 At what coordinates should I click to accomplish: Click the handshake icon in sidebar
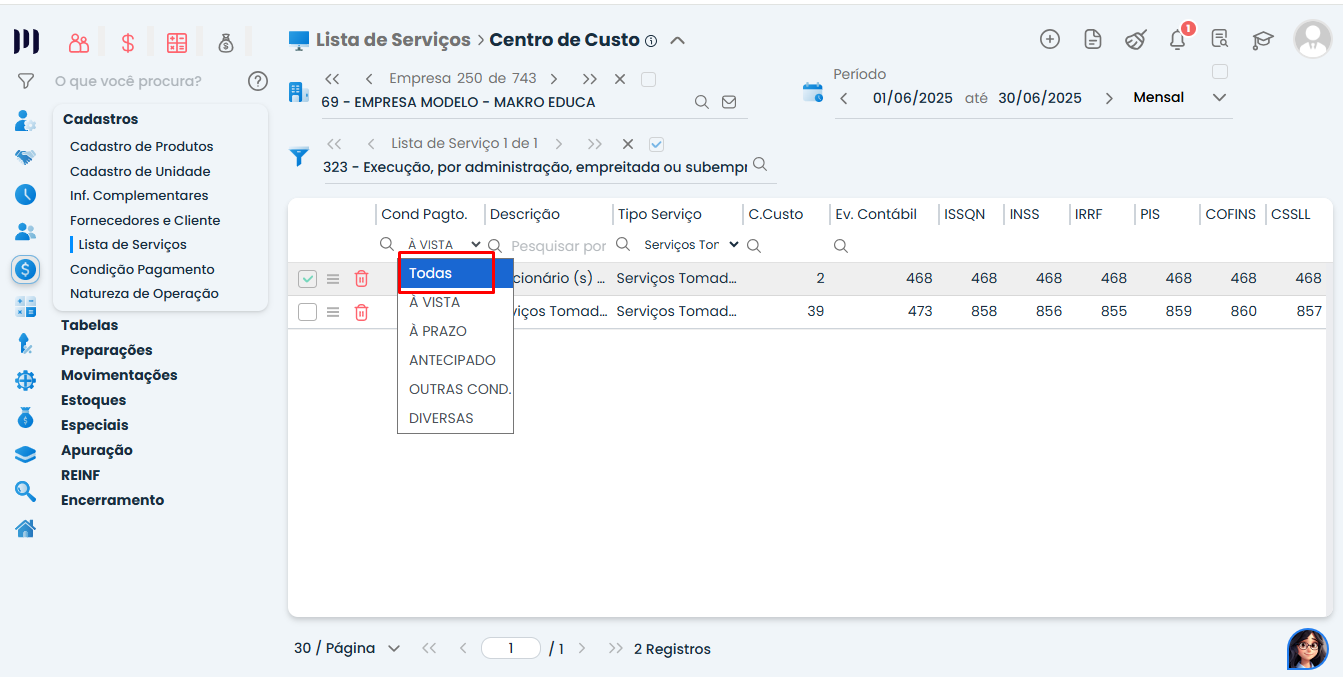point(26,157)
